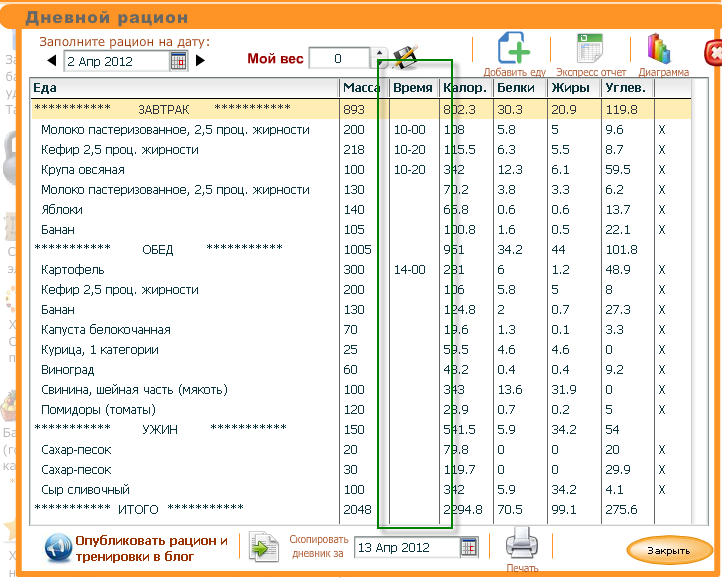Go to next day arrow

click(x=200, y=61)
